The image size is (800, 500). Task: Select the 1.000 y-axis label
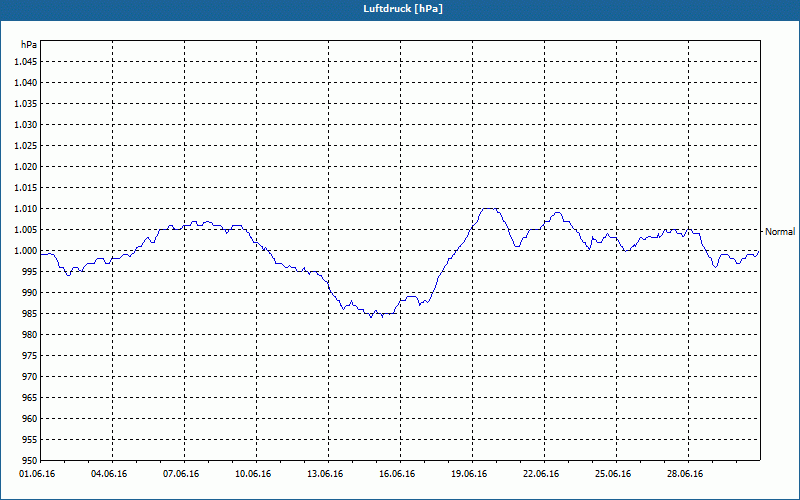(26, 251)
